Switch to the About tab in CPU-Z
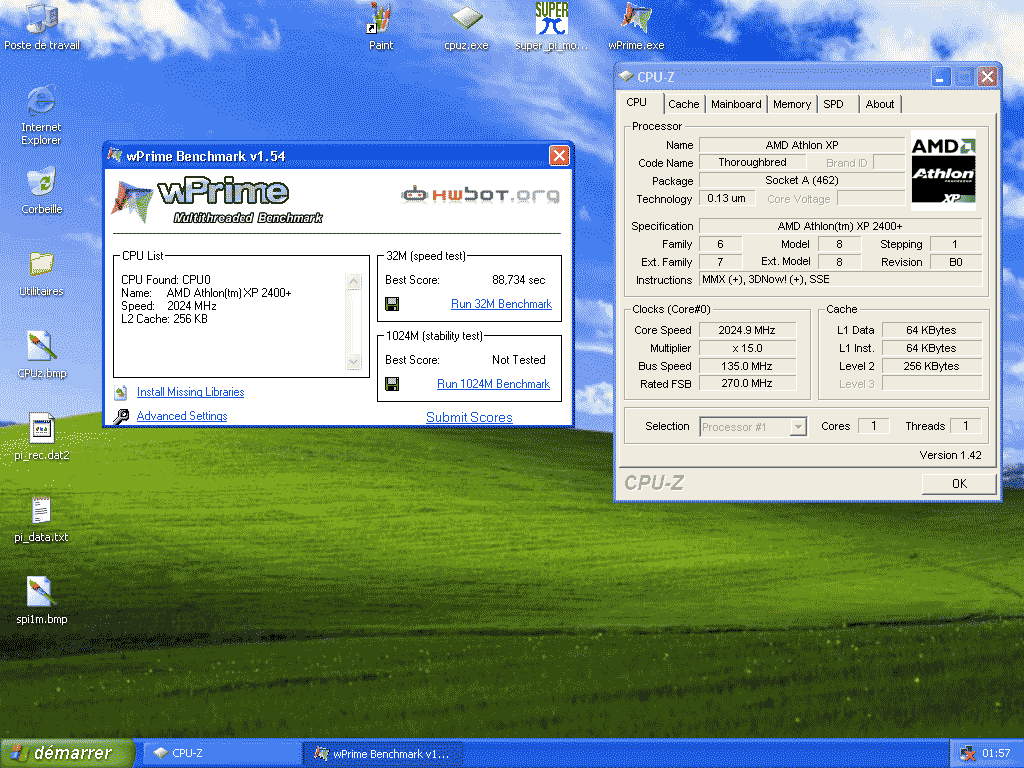Image resolution: width=1024 pixels, height=768 pixels. coord(880,104)
